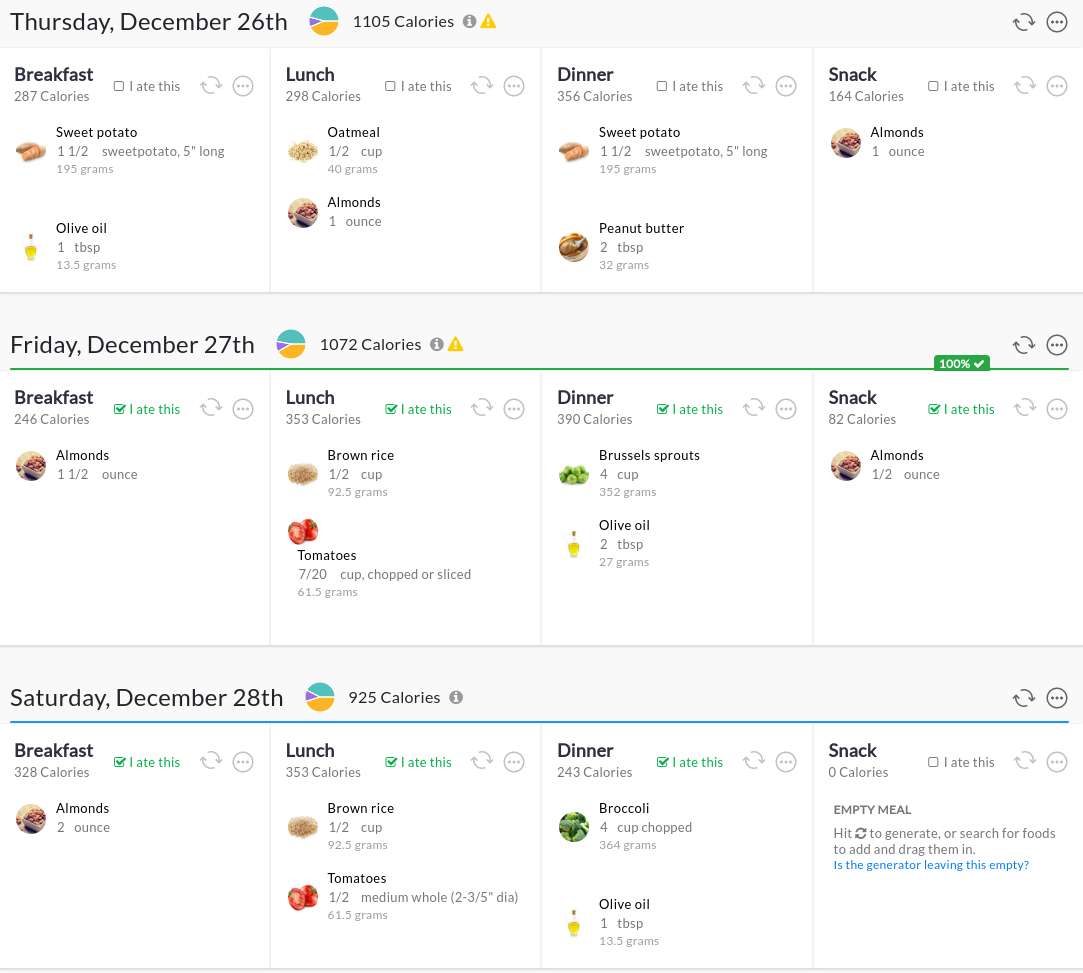This screenshot has width=1083, height=973.
Task: Regenerate Saturday Lunch meal
Action: click(x=482, y=762)
